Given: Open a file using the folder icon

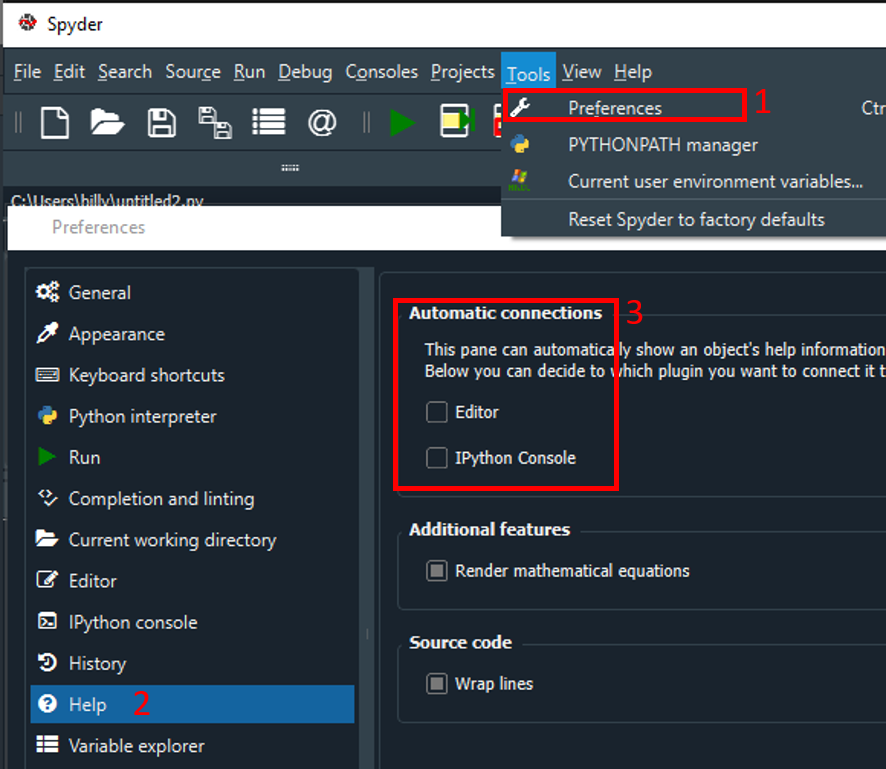Looking at the screenshot, I should pos(107,123).
